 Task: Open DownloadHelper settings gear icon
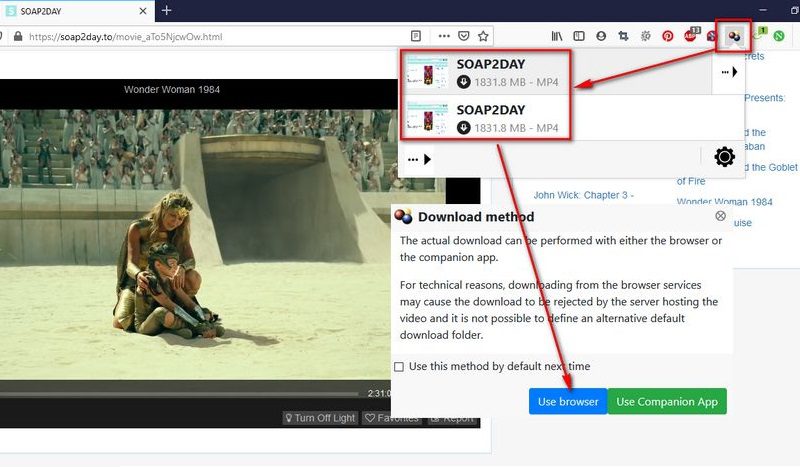click(x=724, y=157)
